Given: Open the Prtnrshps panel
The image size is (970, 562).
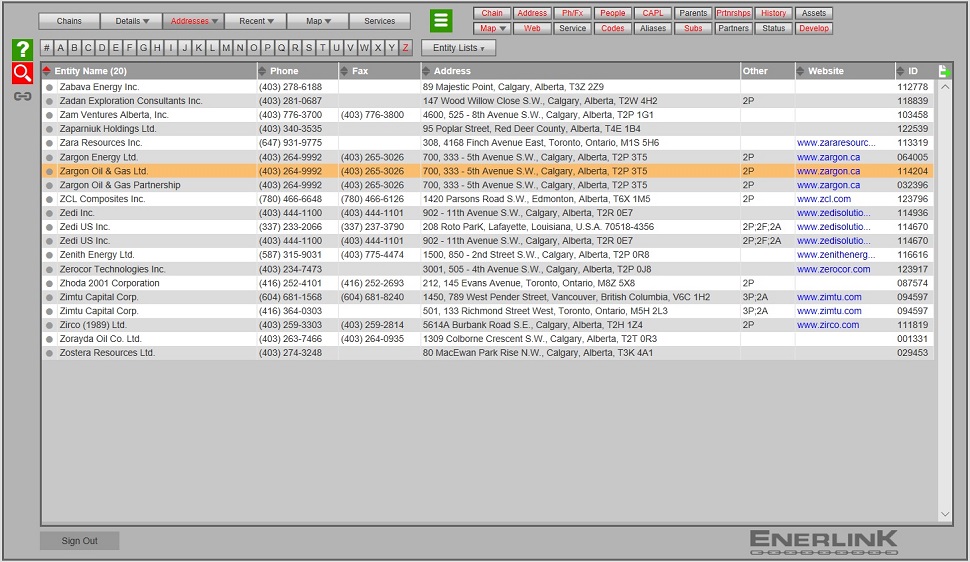Looking at the screenshot, I should click(734, 13).
